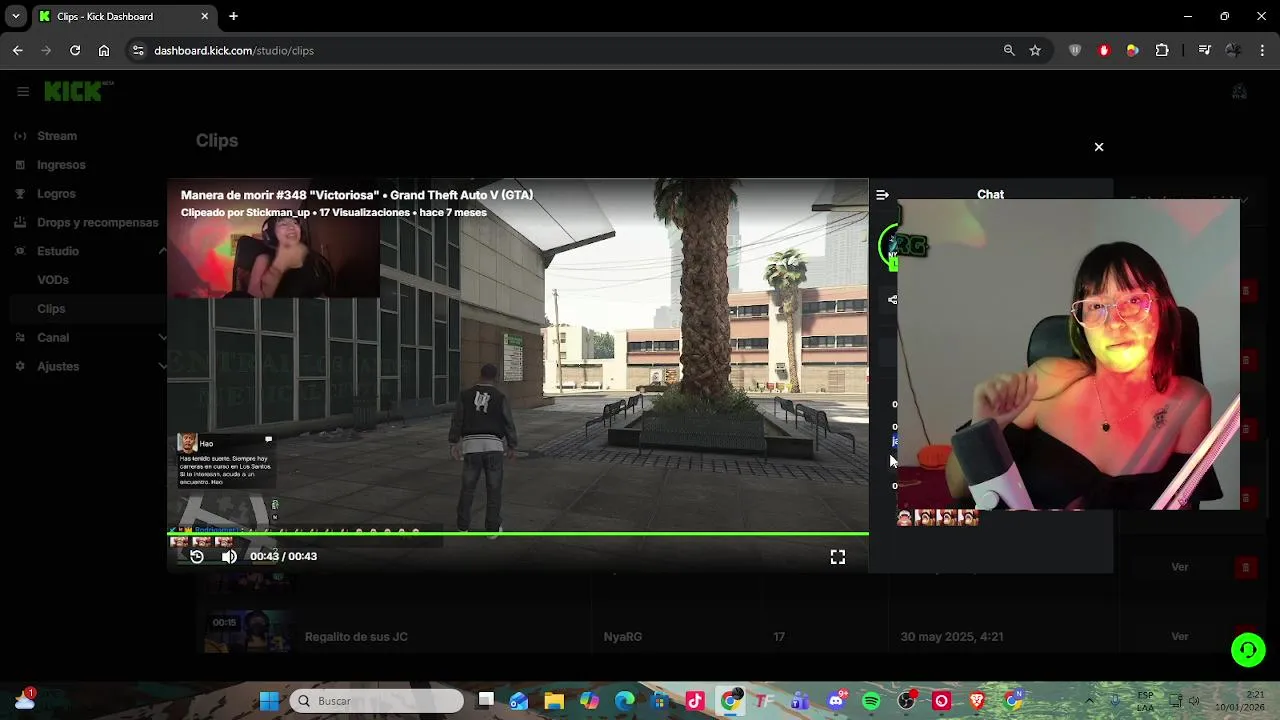View site information for dashboard.kick.com
The image size is (1280, 720).
click(x=138, y=50)
